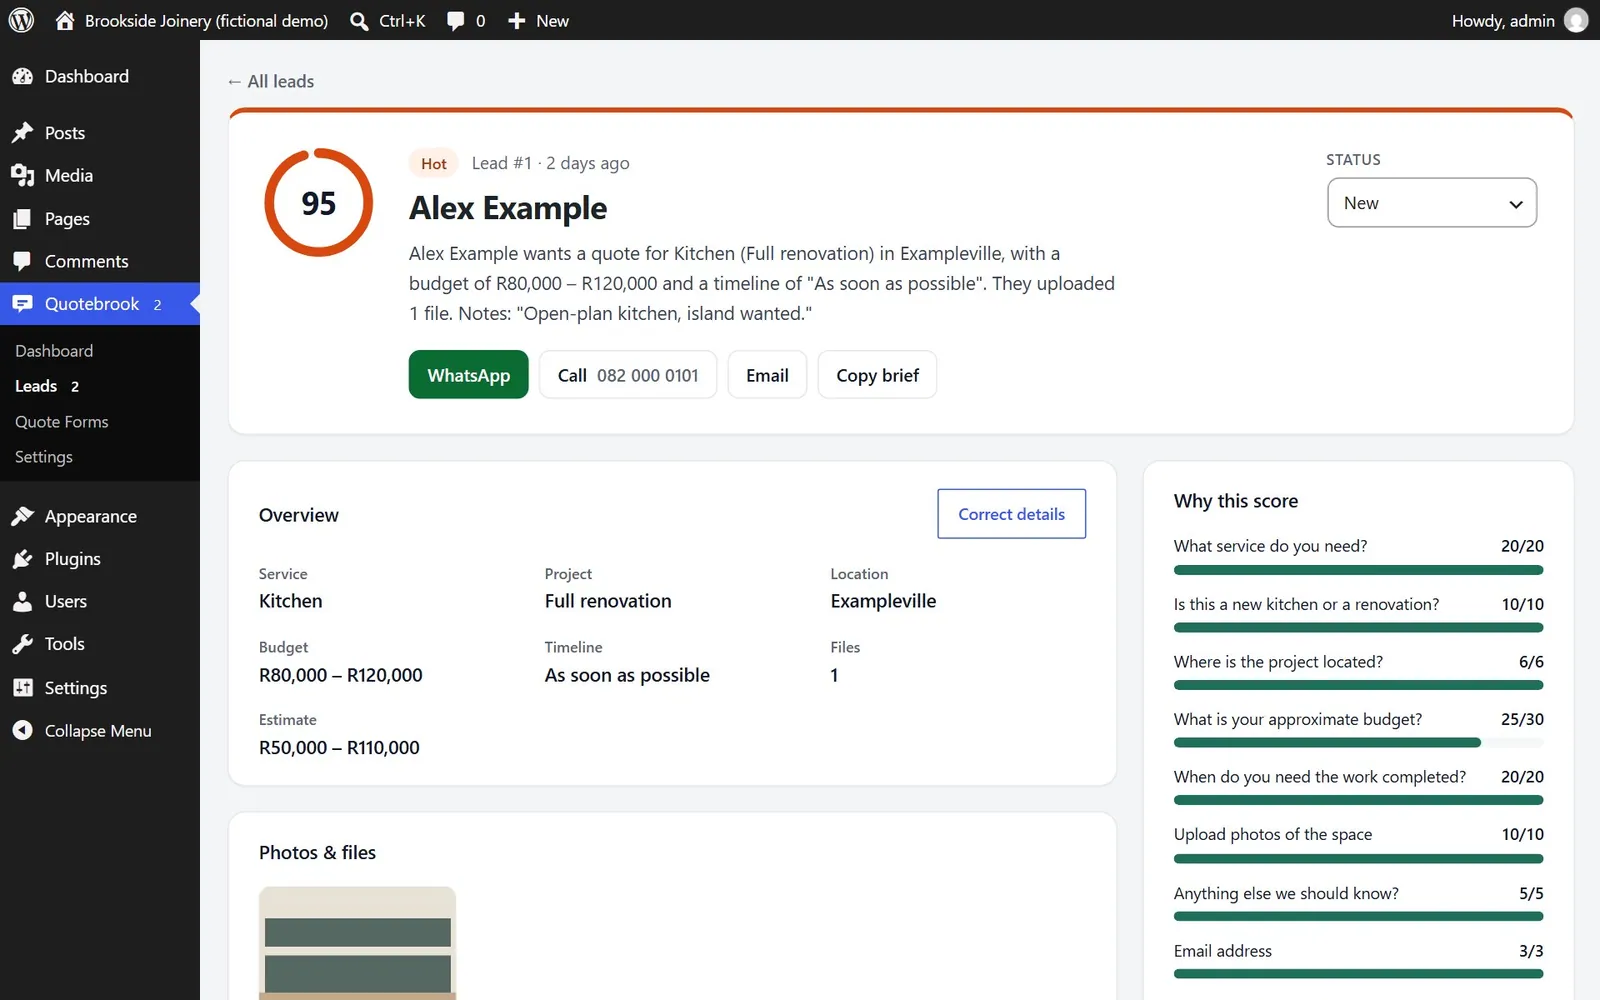Click the Plugins plug icon

22,559
